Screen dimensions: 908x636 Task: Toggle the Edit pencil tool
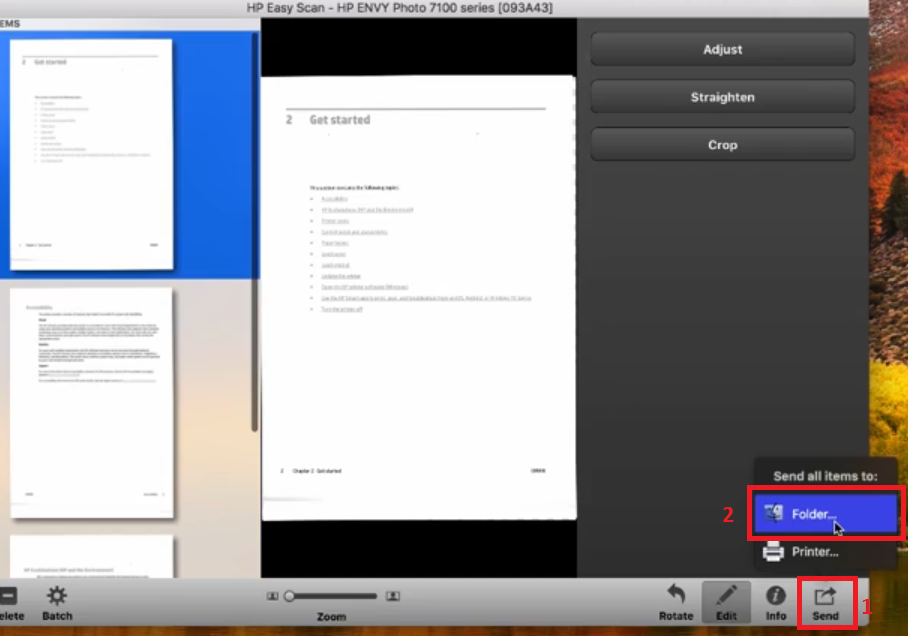click(x=726, y=603)
